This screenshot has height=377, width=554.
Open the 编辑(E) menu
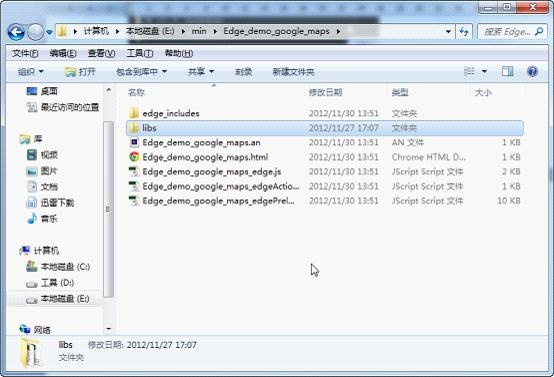point(63,53)
